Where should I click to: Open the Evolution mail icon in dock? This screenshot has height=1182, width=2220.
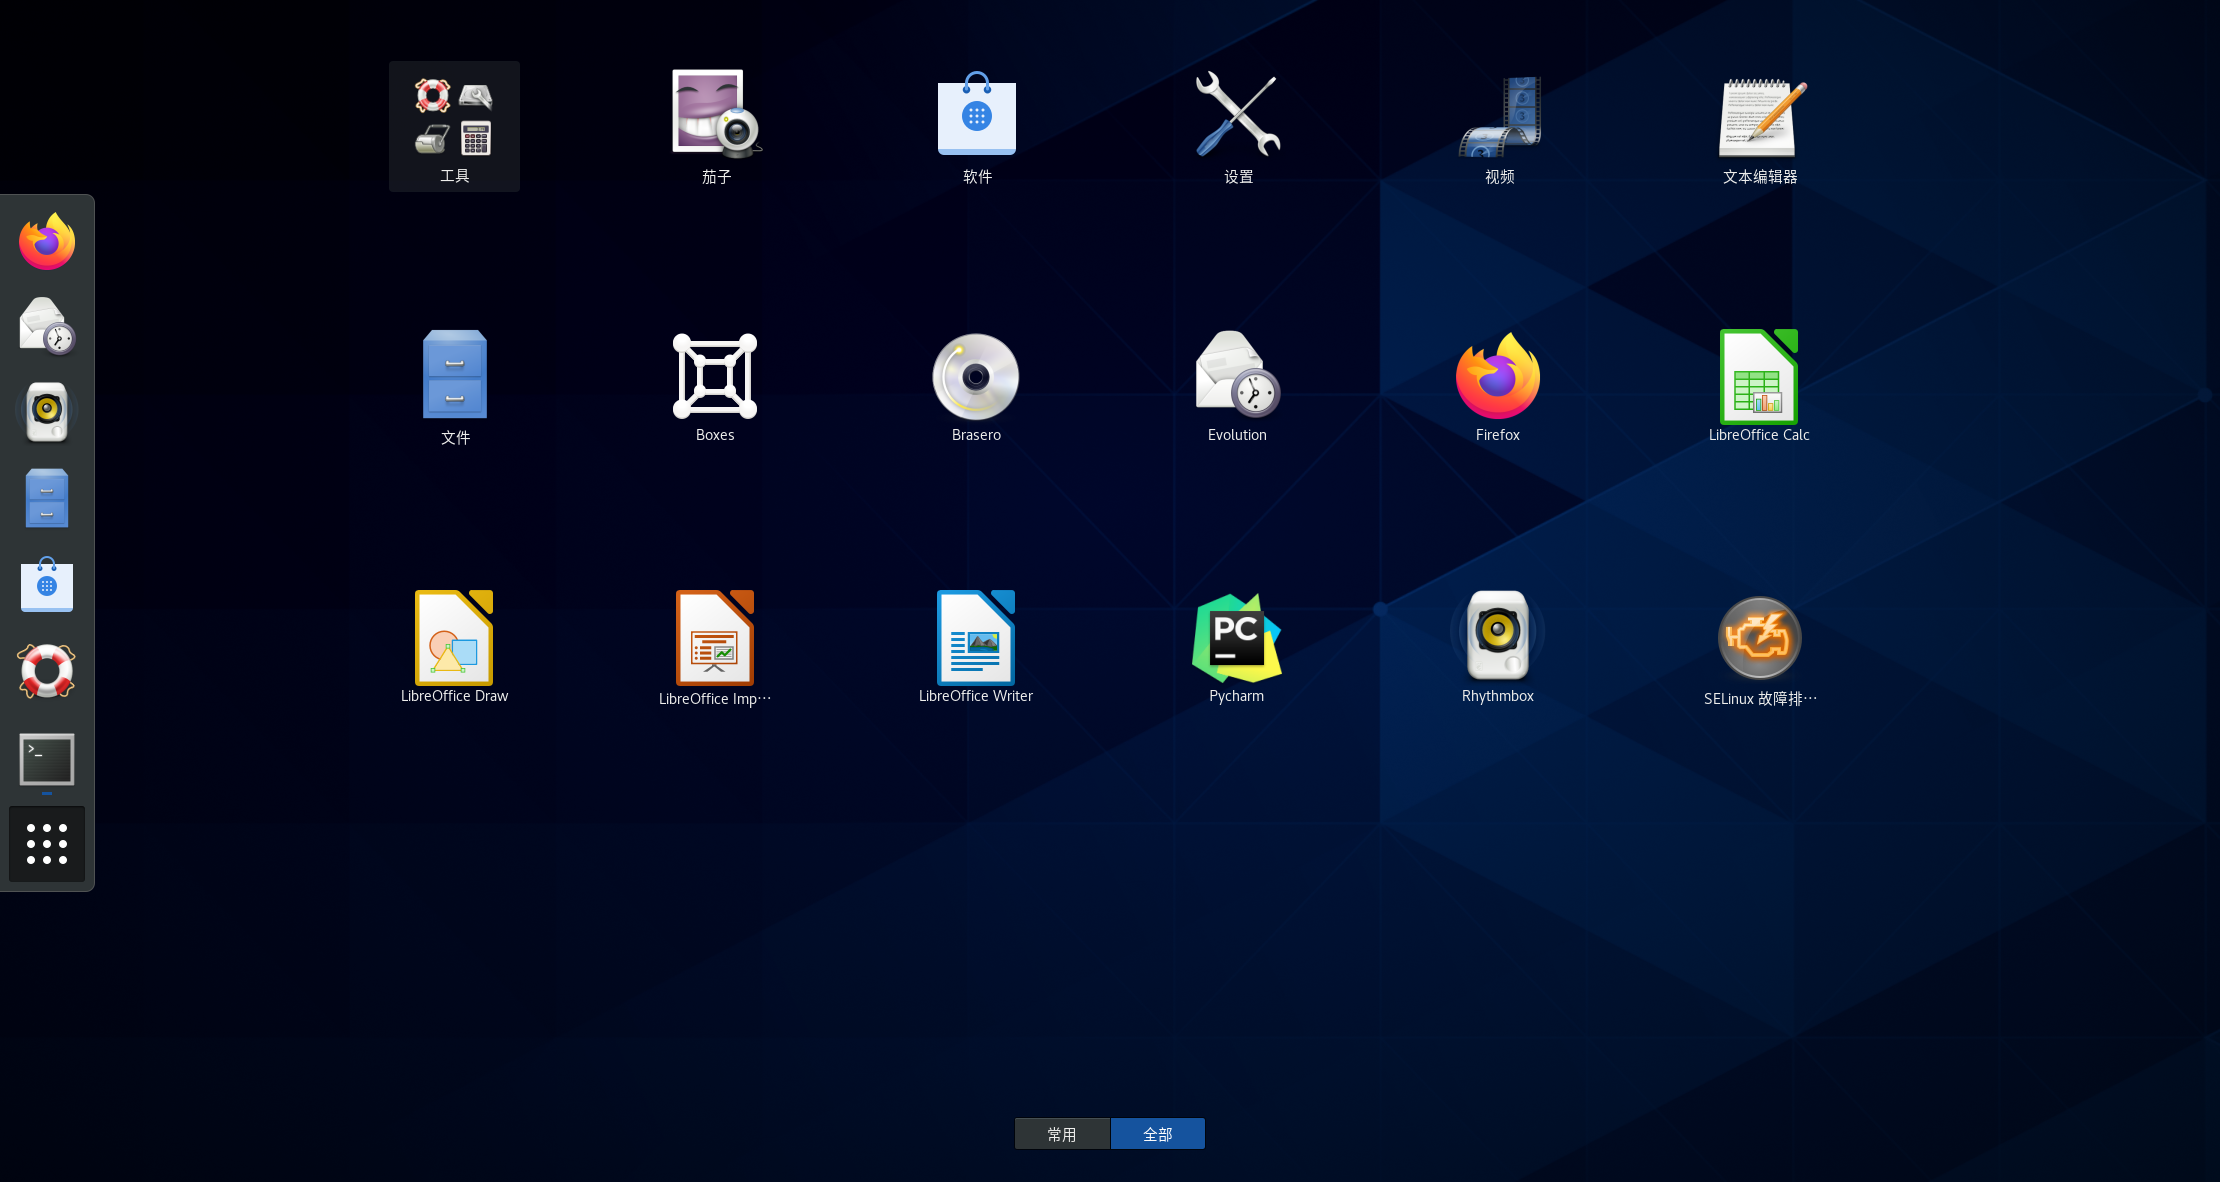pyautogui.click(x=47, y=326)
